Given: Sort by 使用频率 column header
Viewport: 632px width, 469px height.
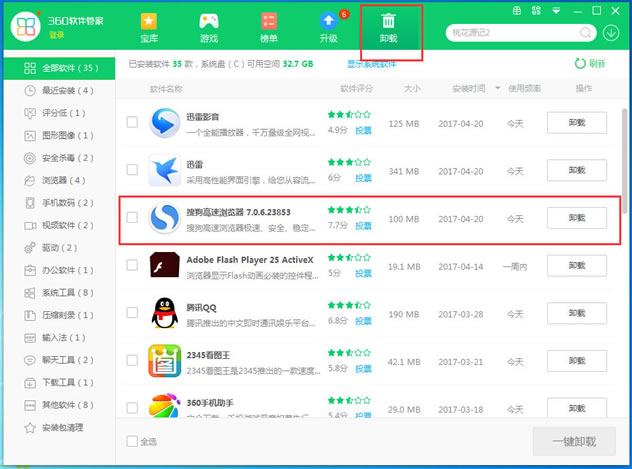Looking at the screenshot, I should point(524,88).
